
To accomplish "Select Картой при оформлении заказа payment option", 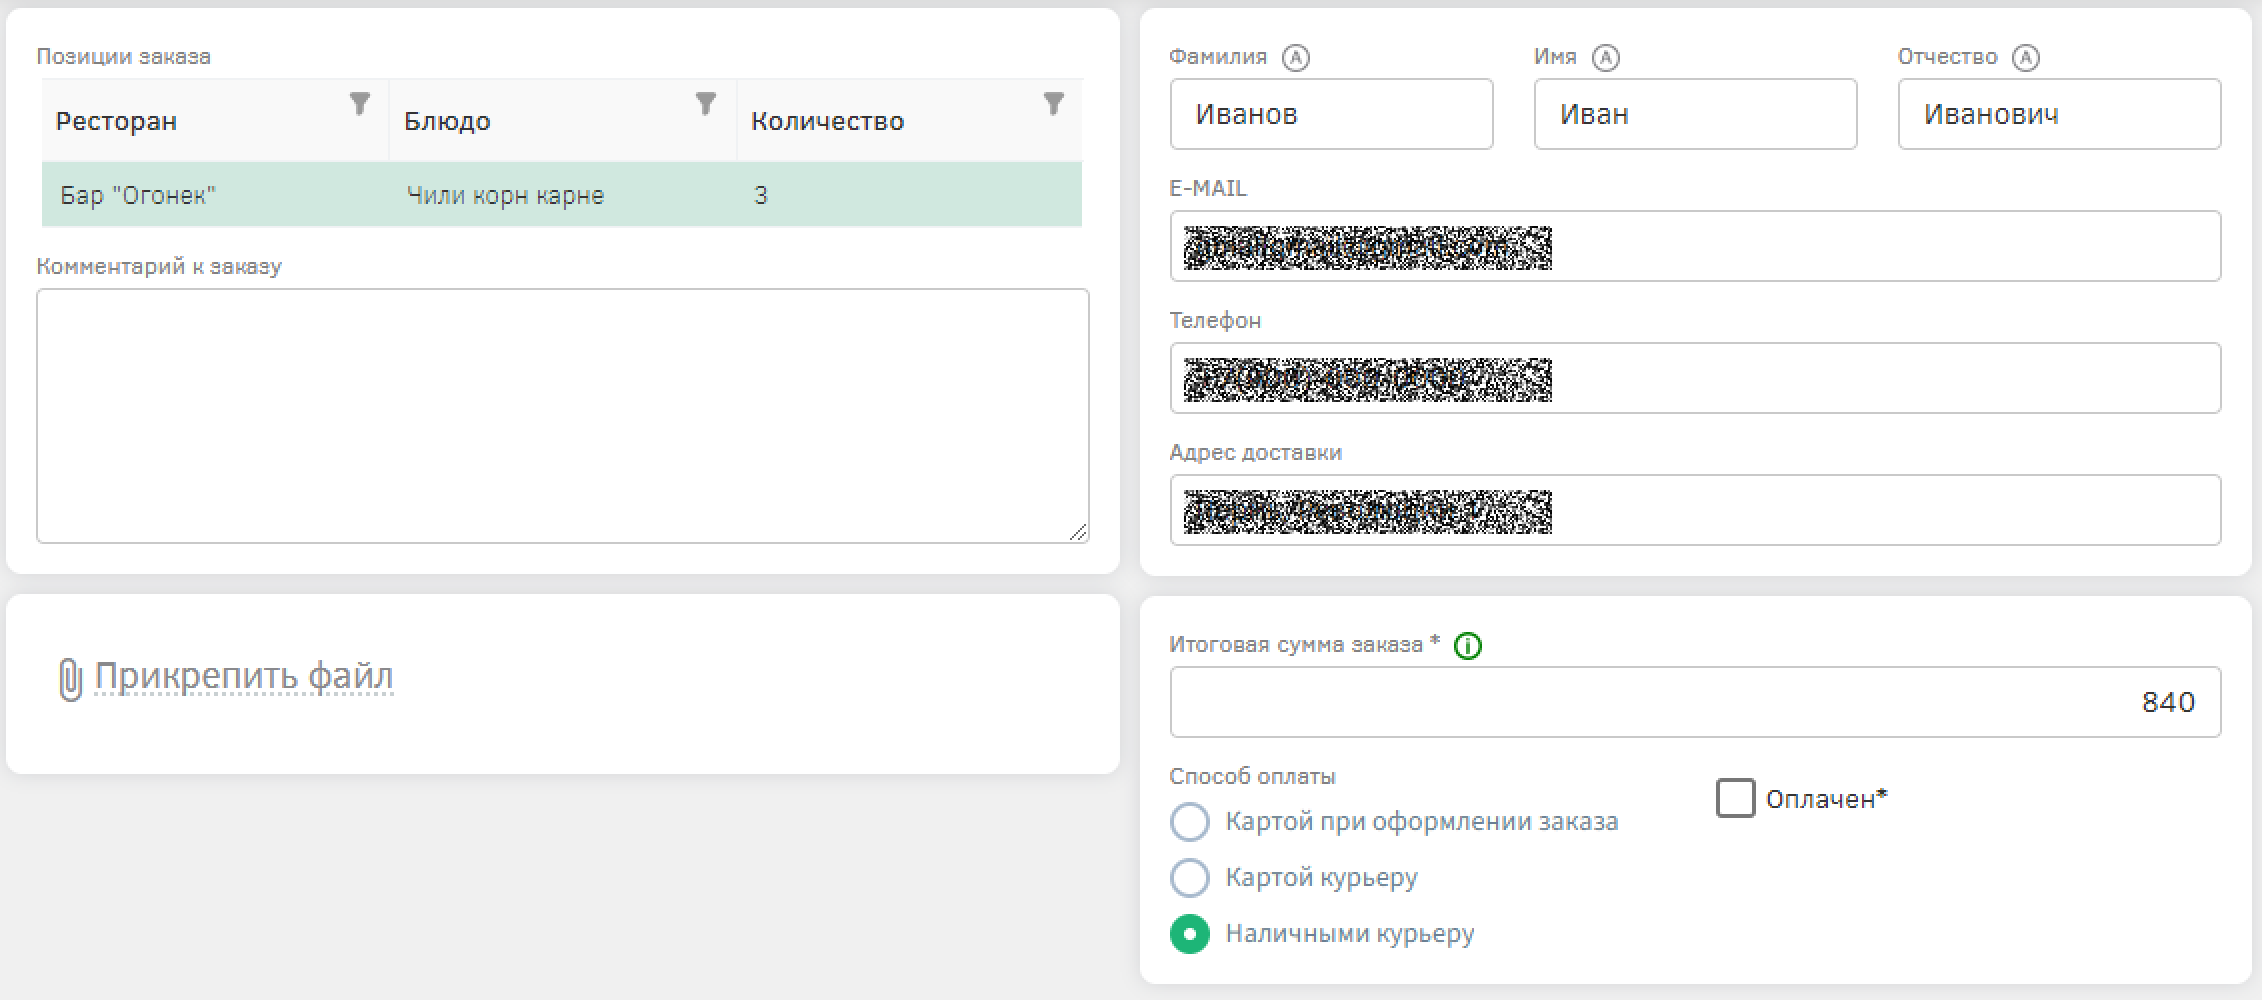I will tap(1189, 822).
